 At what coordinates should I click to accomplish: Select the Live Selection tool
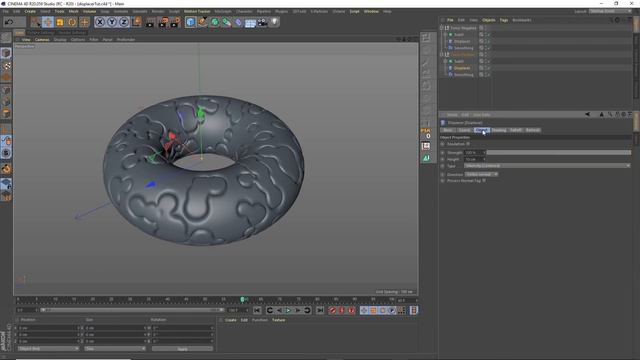[x=36, y=22]
